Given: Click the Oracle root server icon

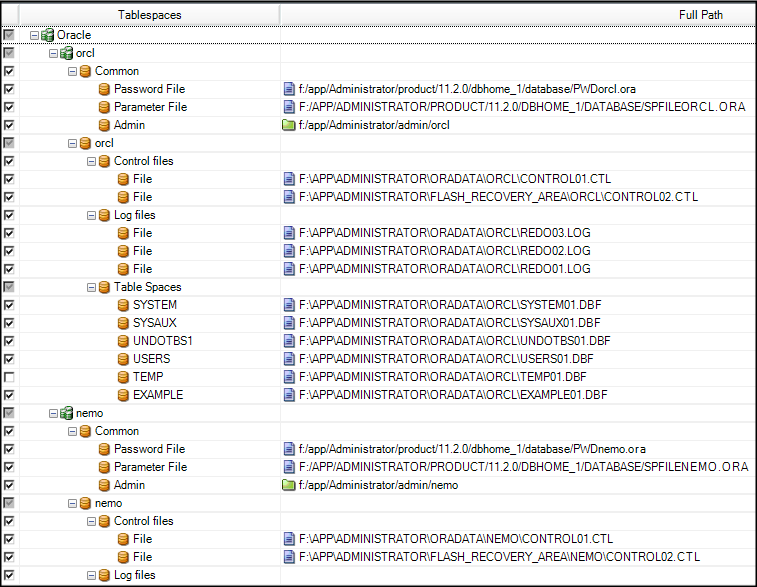Looking at the screenshot, I should point(47,35).
